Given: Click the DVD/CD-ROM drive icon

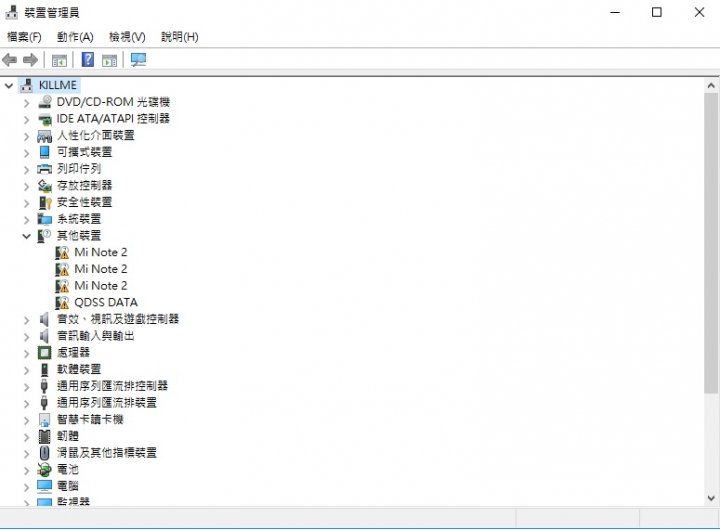Looking at the screenshot, I should click(45, 102).
